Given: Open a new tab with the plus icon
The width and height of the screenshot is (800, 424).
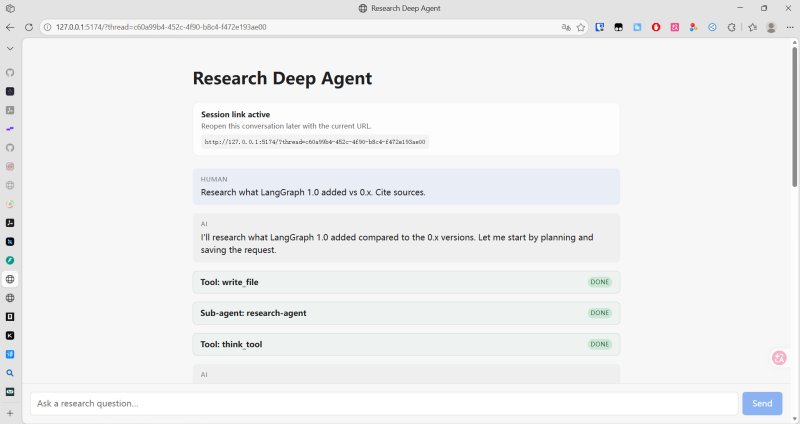Looking at the screenshot, I should point(10,413).
